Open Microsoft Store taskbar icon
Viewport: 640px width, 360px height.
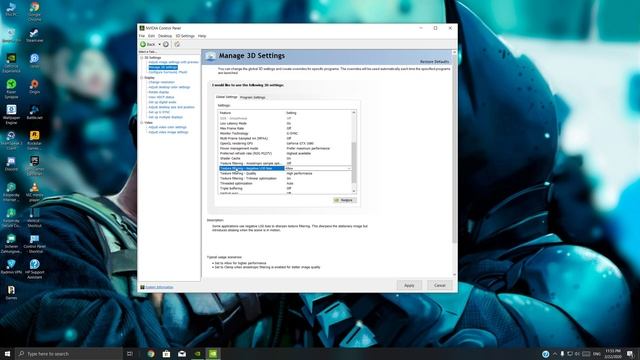point(166,354)
